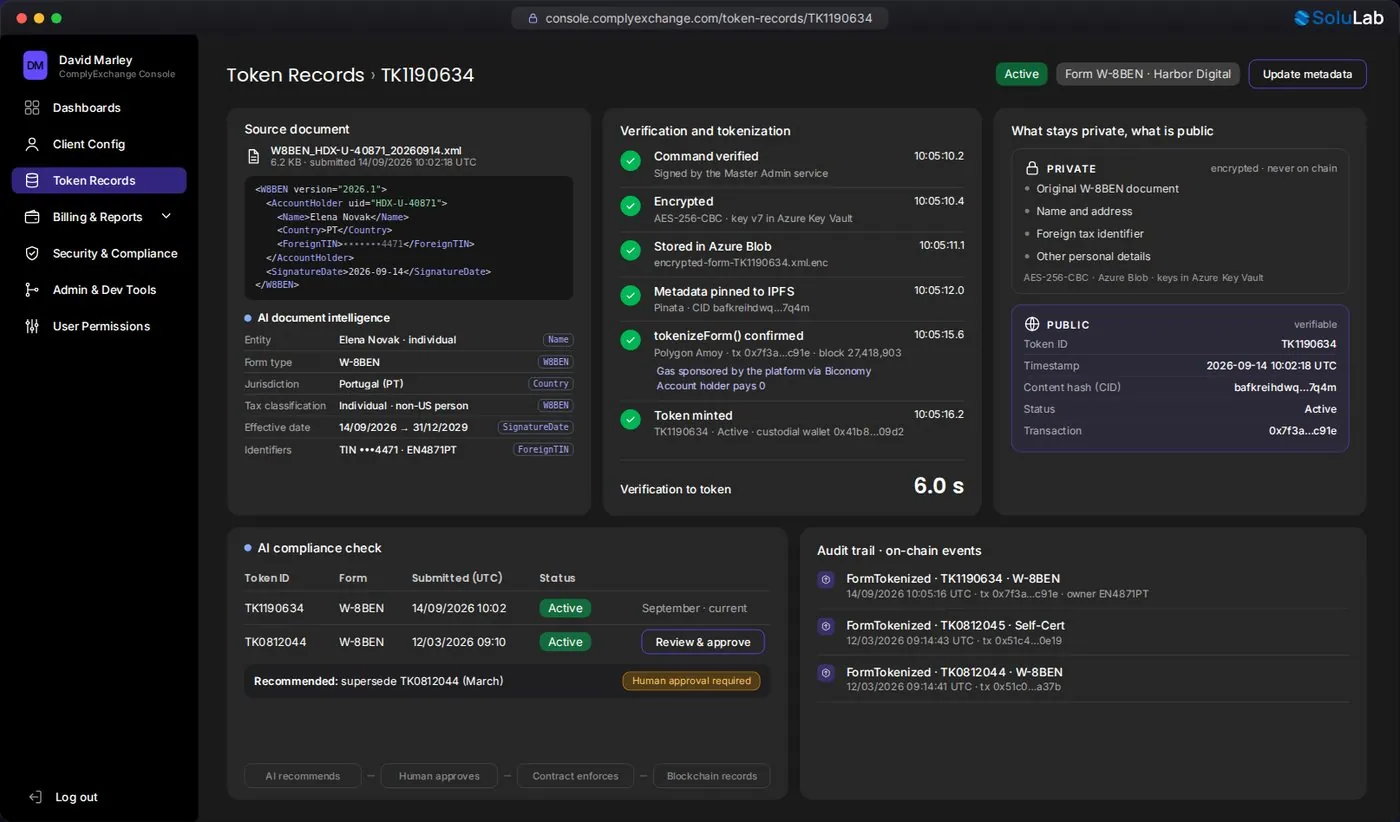Click token ID TK0812044 in compliance table

click(275, 642)
